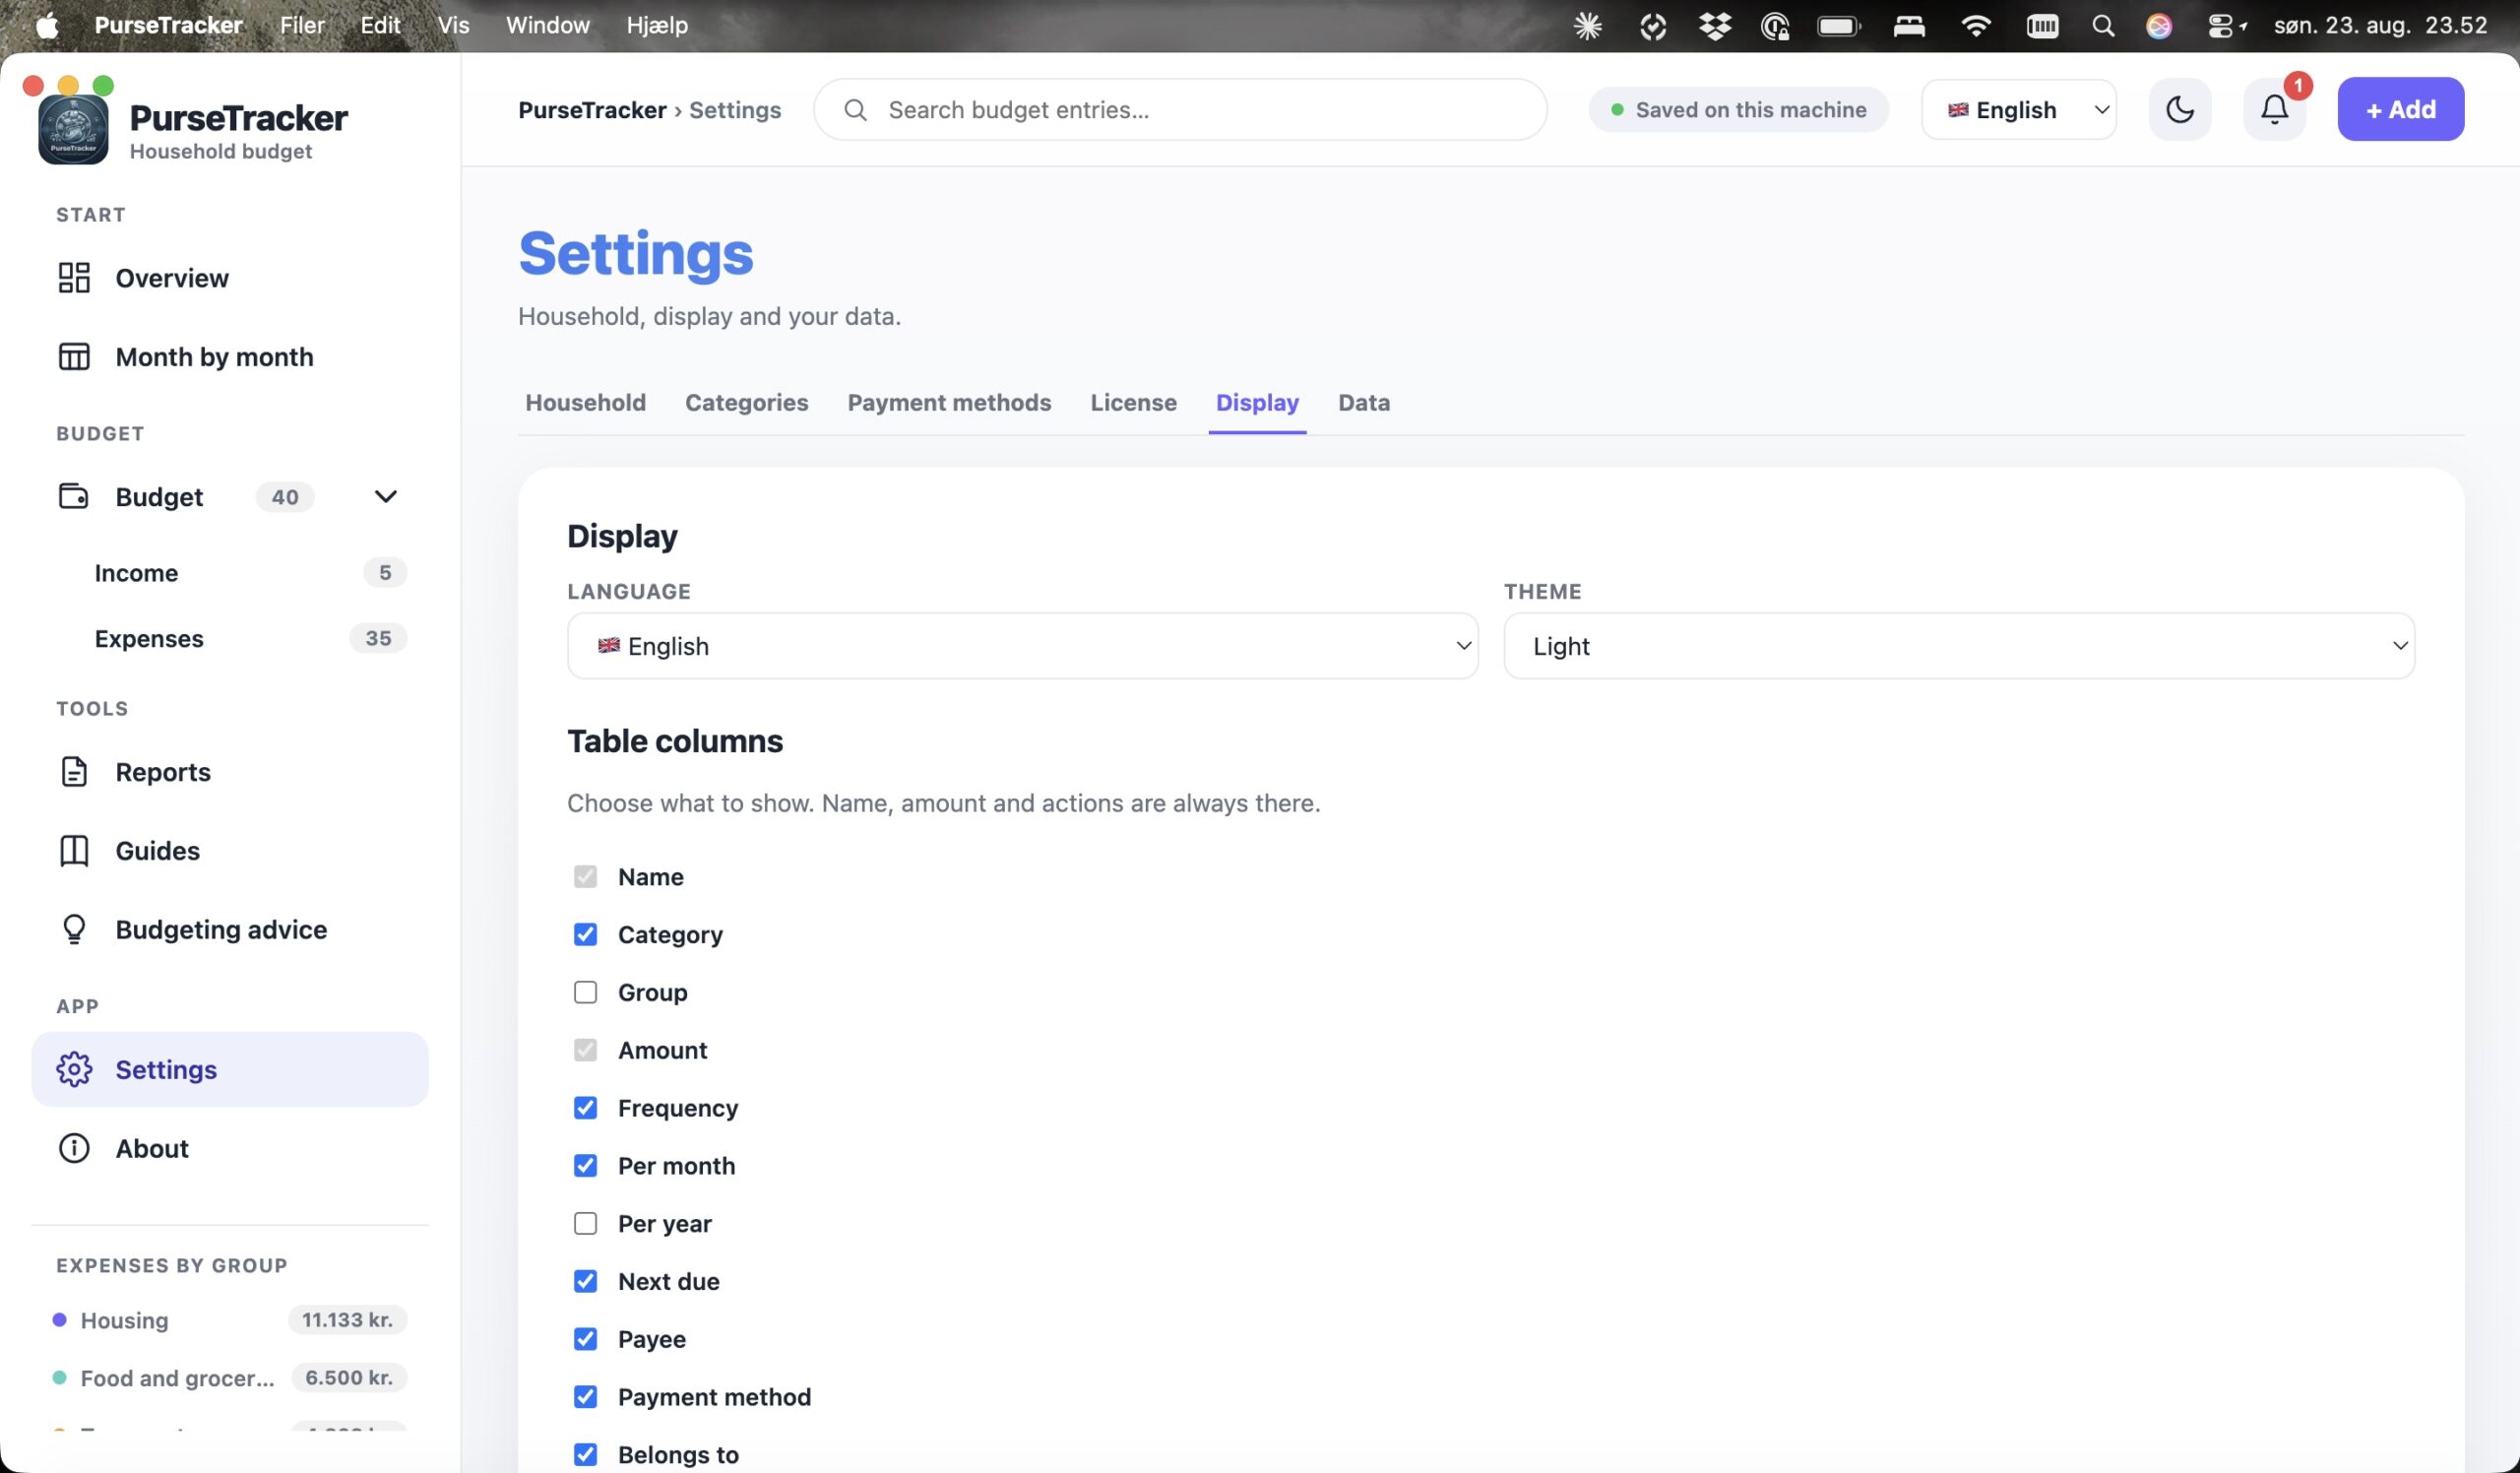Enable the Per year column checkbox

click(585, 1224)
